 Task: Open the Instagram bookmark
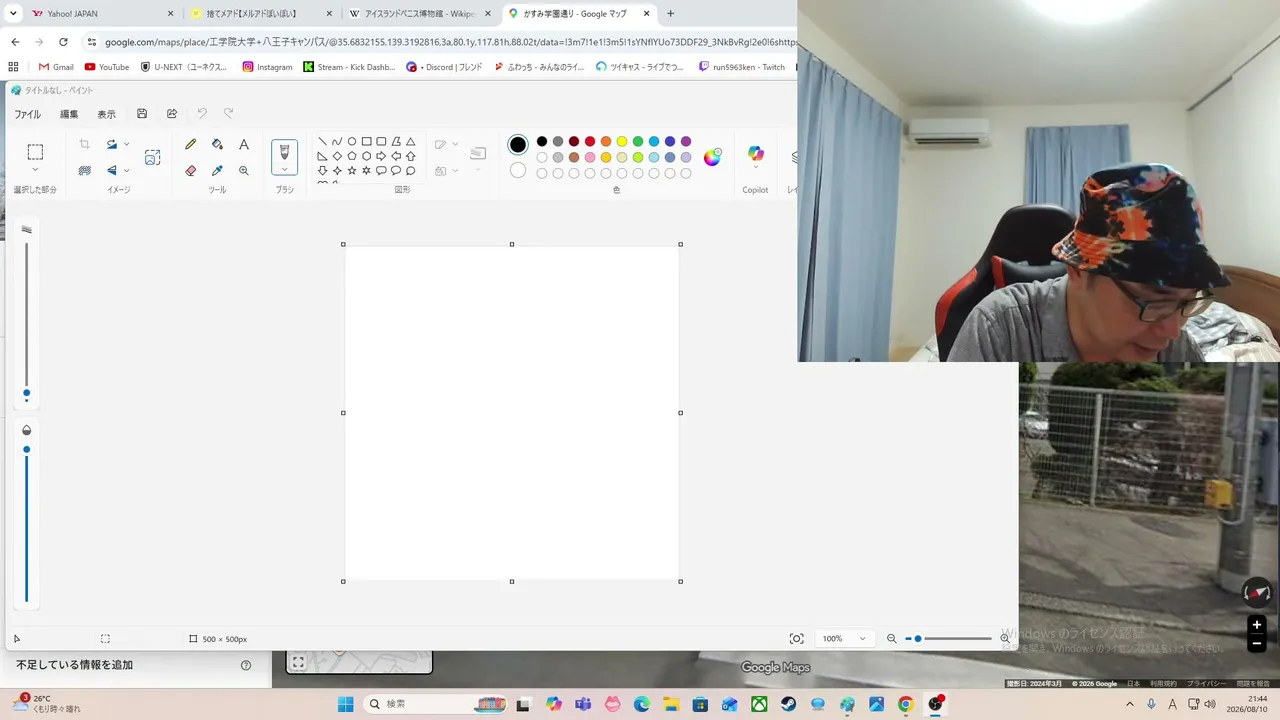click(267, 67)
